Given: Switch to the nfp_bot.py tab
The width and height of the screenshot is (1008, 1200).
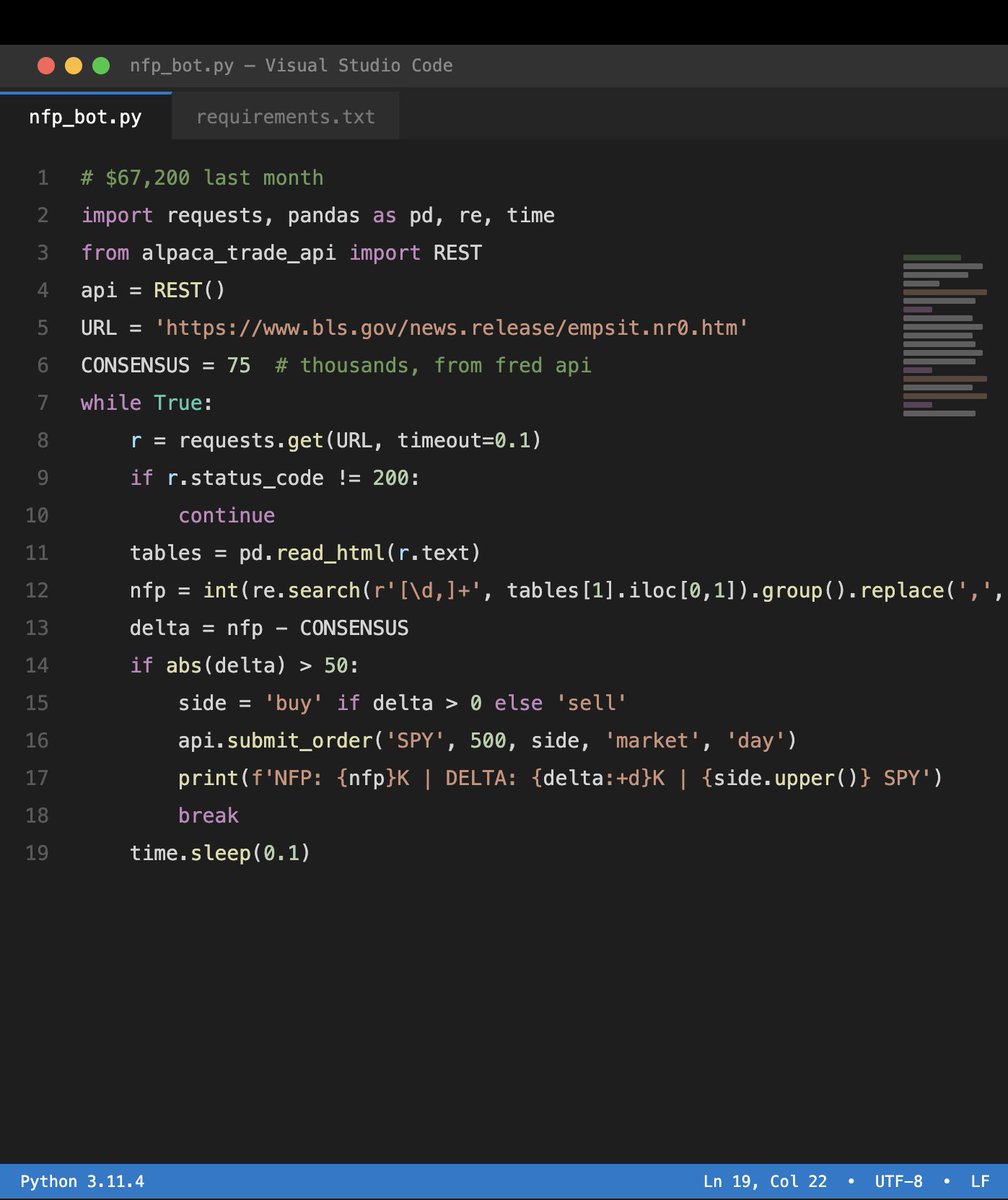Looking at the screenshot, I should 85,117.
